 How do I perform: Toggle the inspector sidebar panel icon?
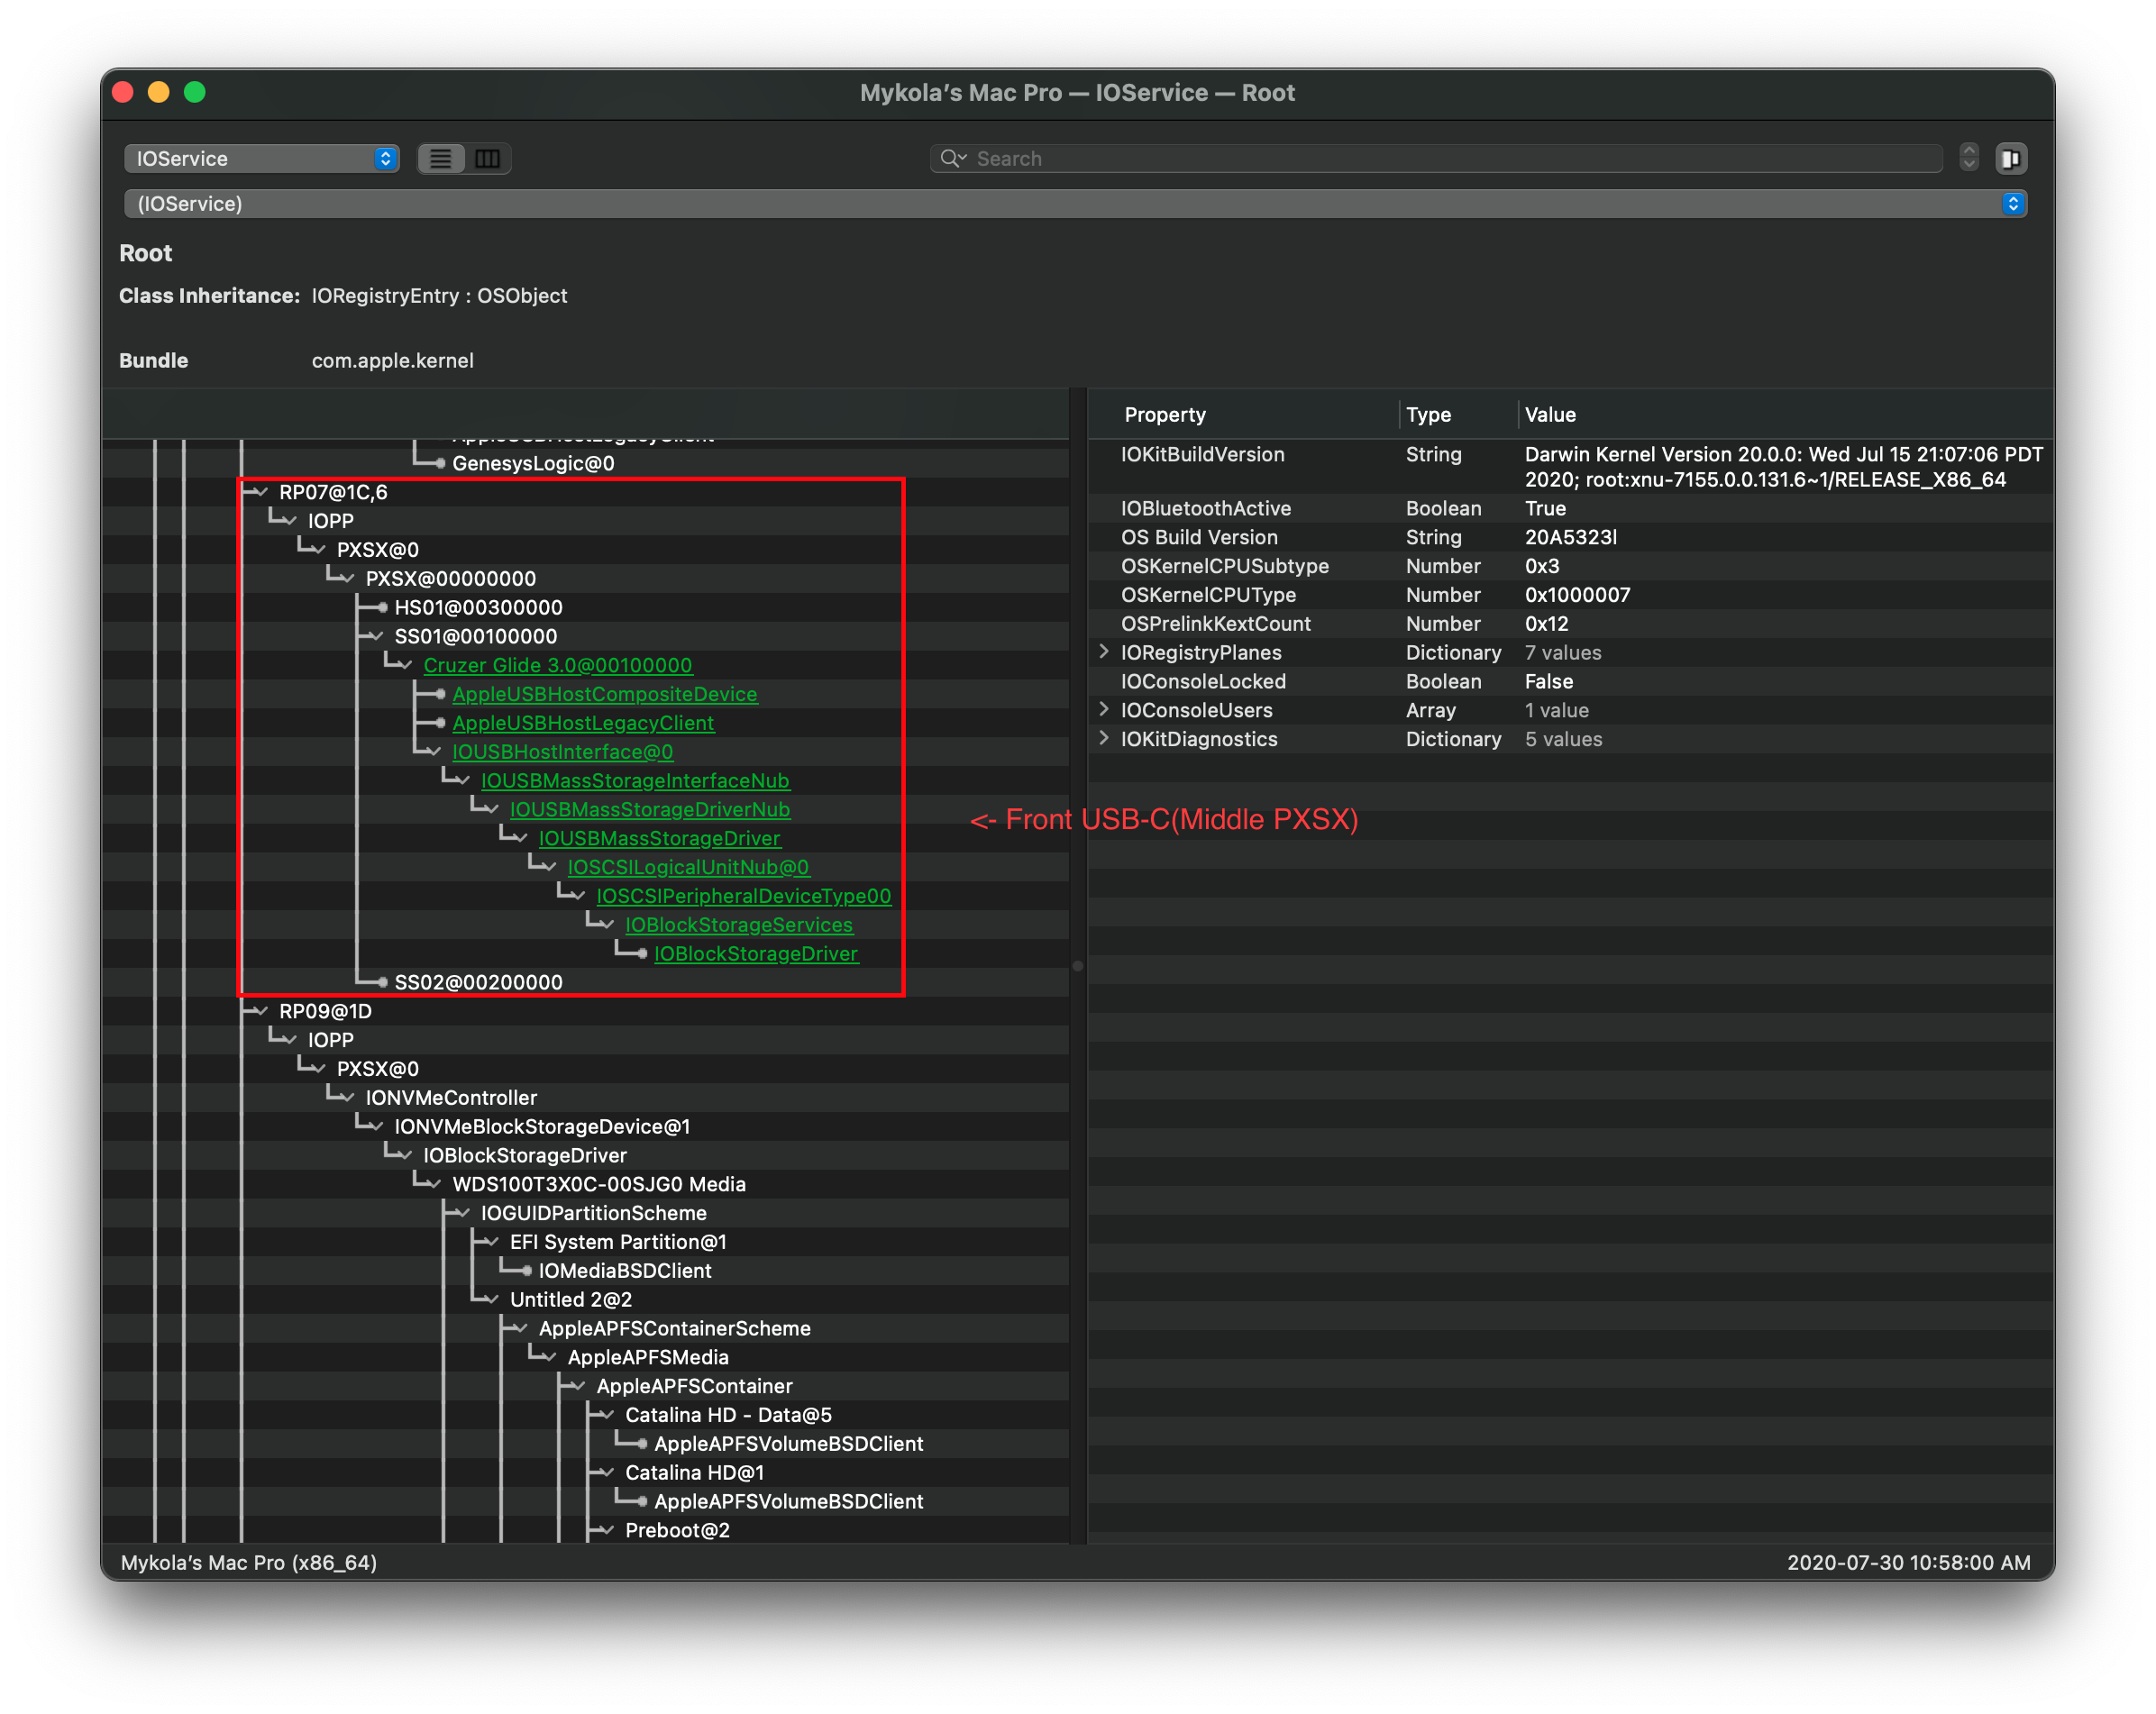(x=2011, y=158)
